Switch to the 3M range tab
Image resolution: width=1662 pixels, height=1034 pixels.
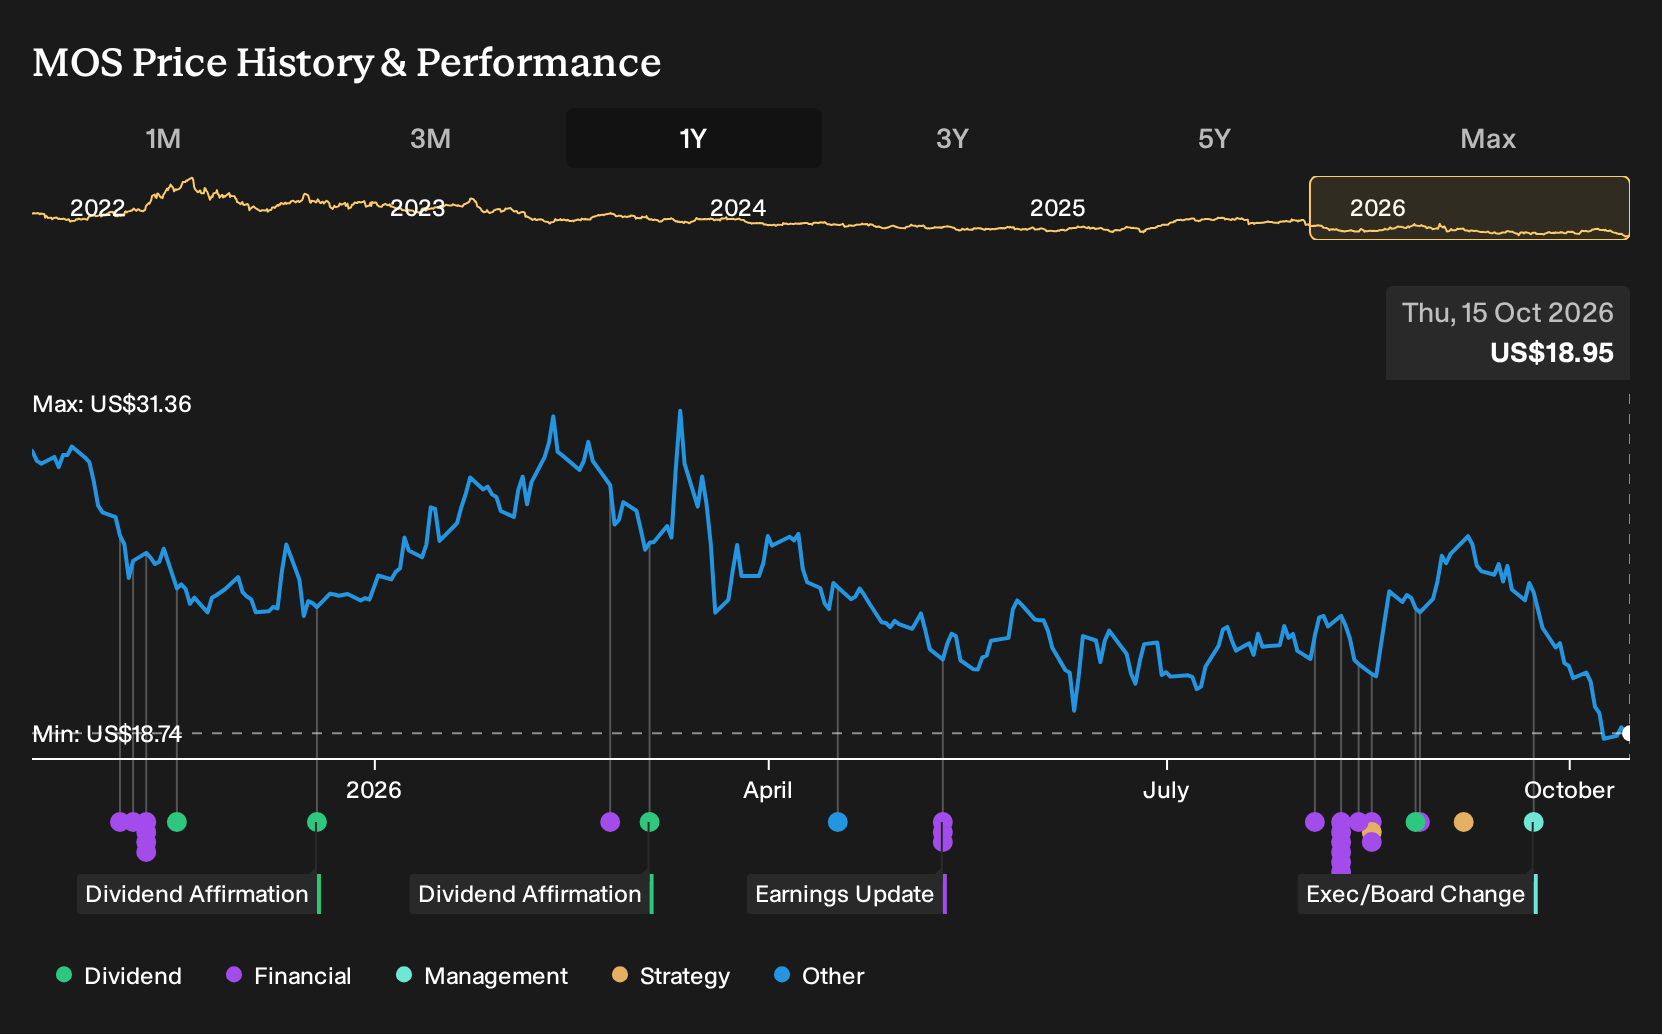click(430, 138)
